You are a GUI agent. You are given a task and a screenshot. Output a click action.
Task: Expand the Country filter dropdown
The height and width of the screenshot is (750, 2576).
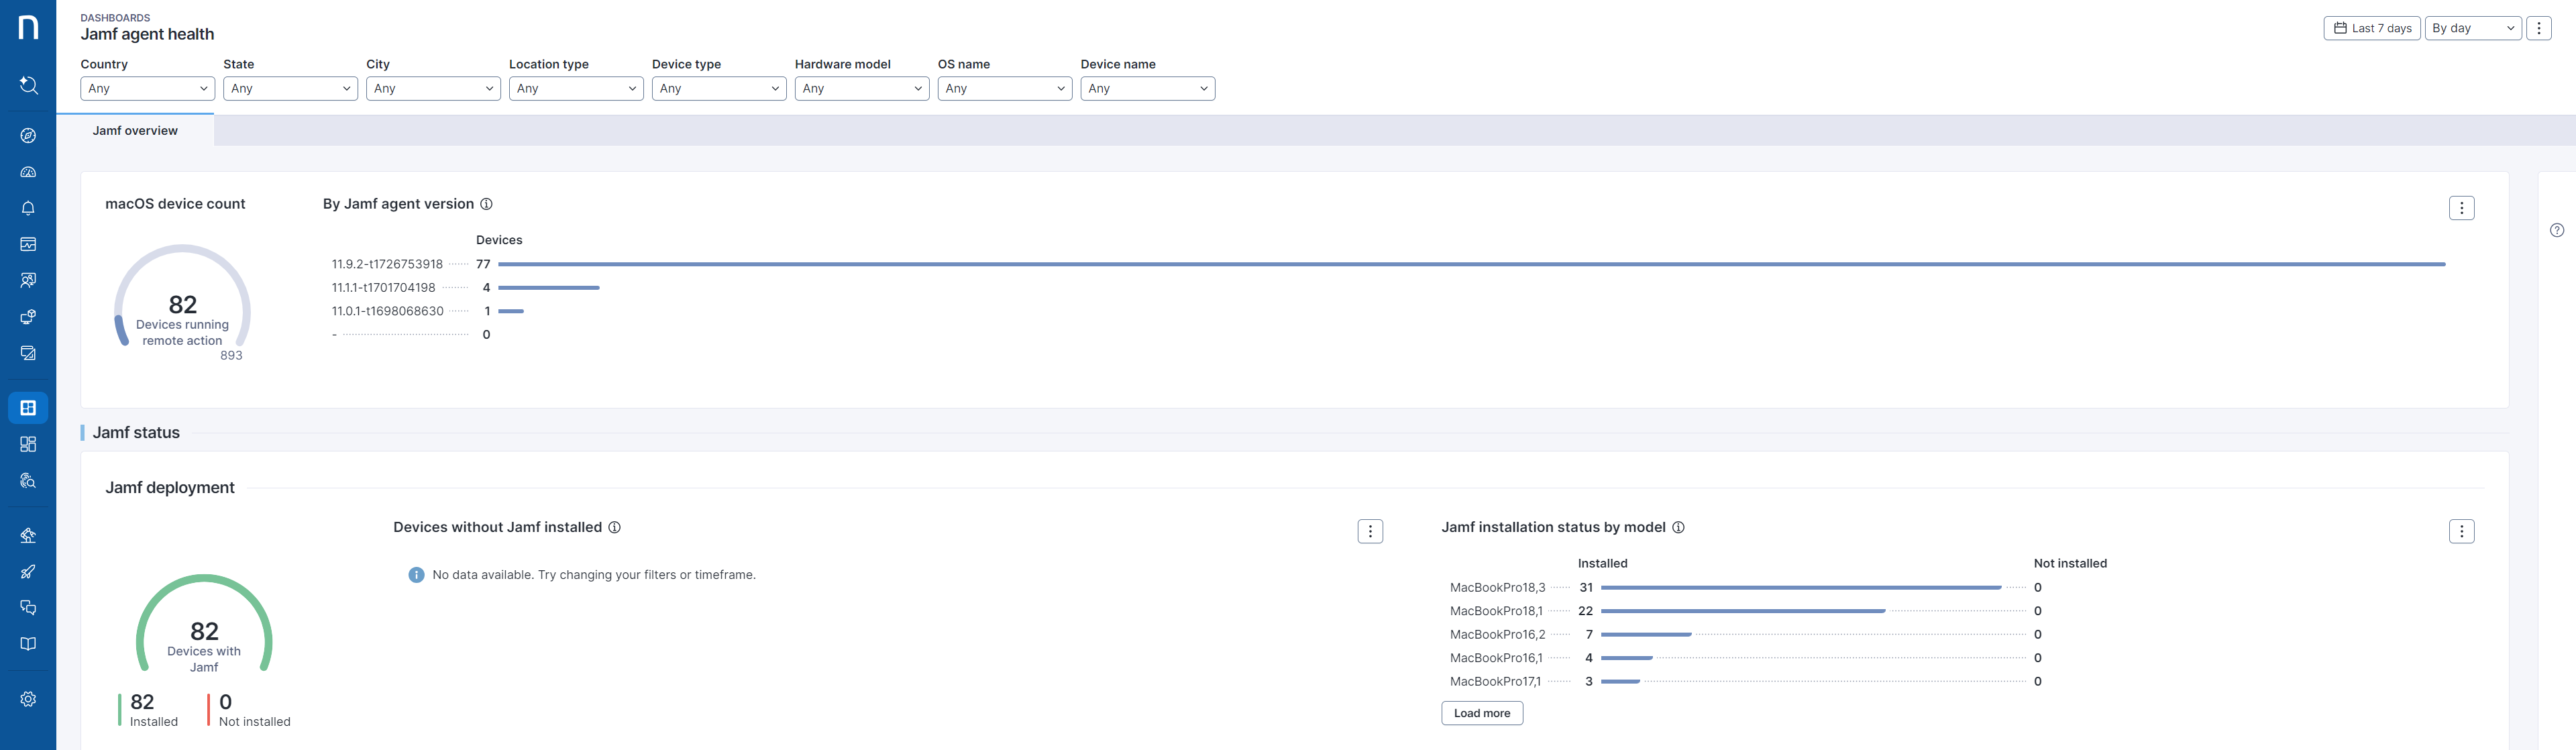pyautogui.click(x=147, y=88)
